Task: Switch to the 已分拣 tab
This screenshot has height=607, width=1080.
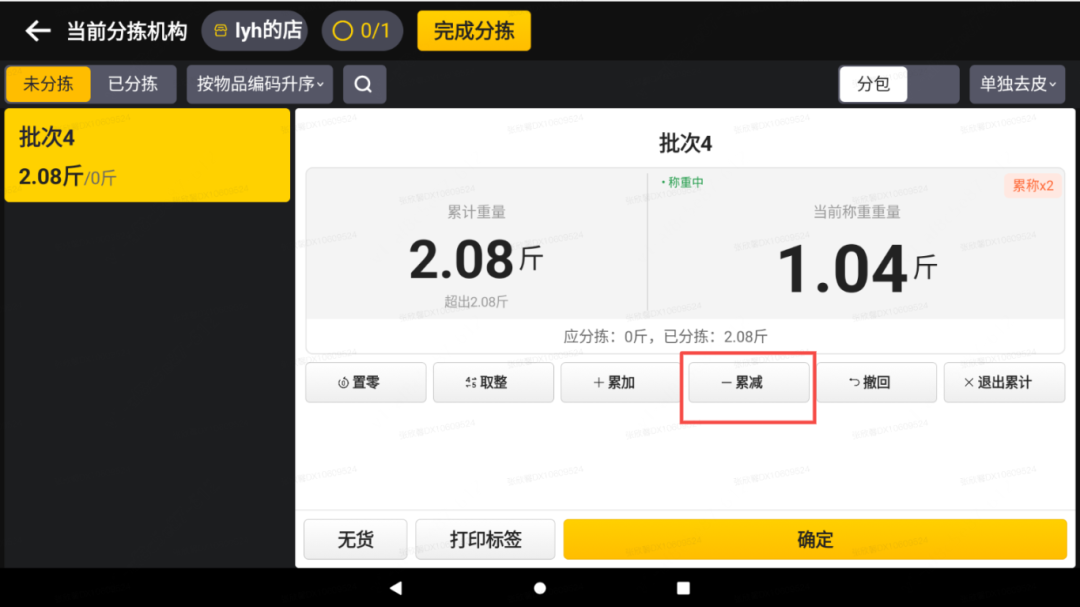Action: pos(133,84)
